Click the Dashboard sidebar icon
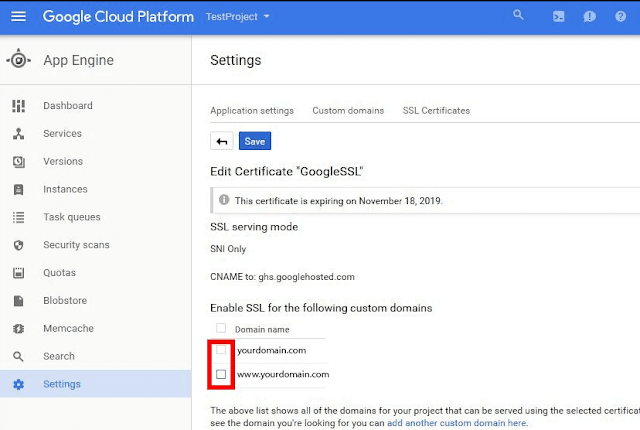 coord(18,106)
